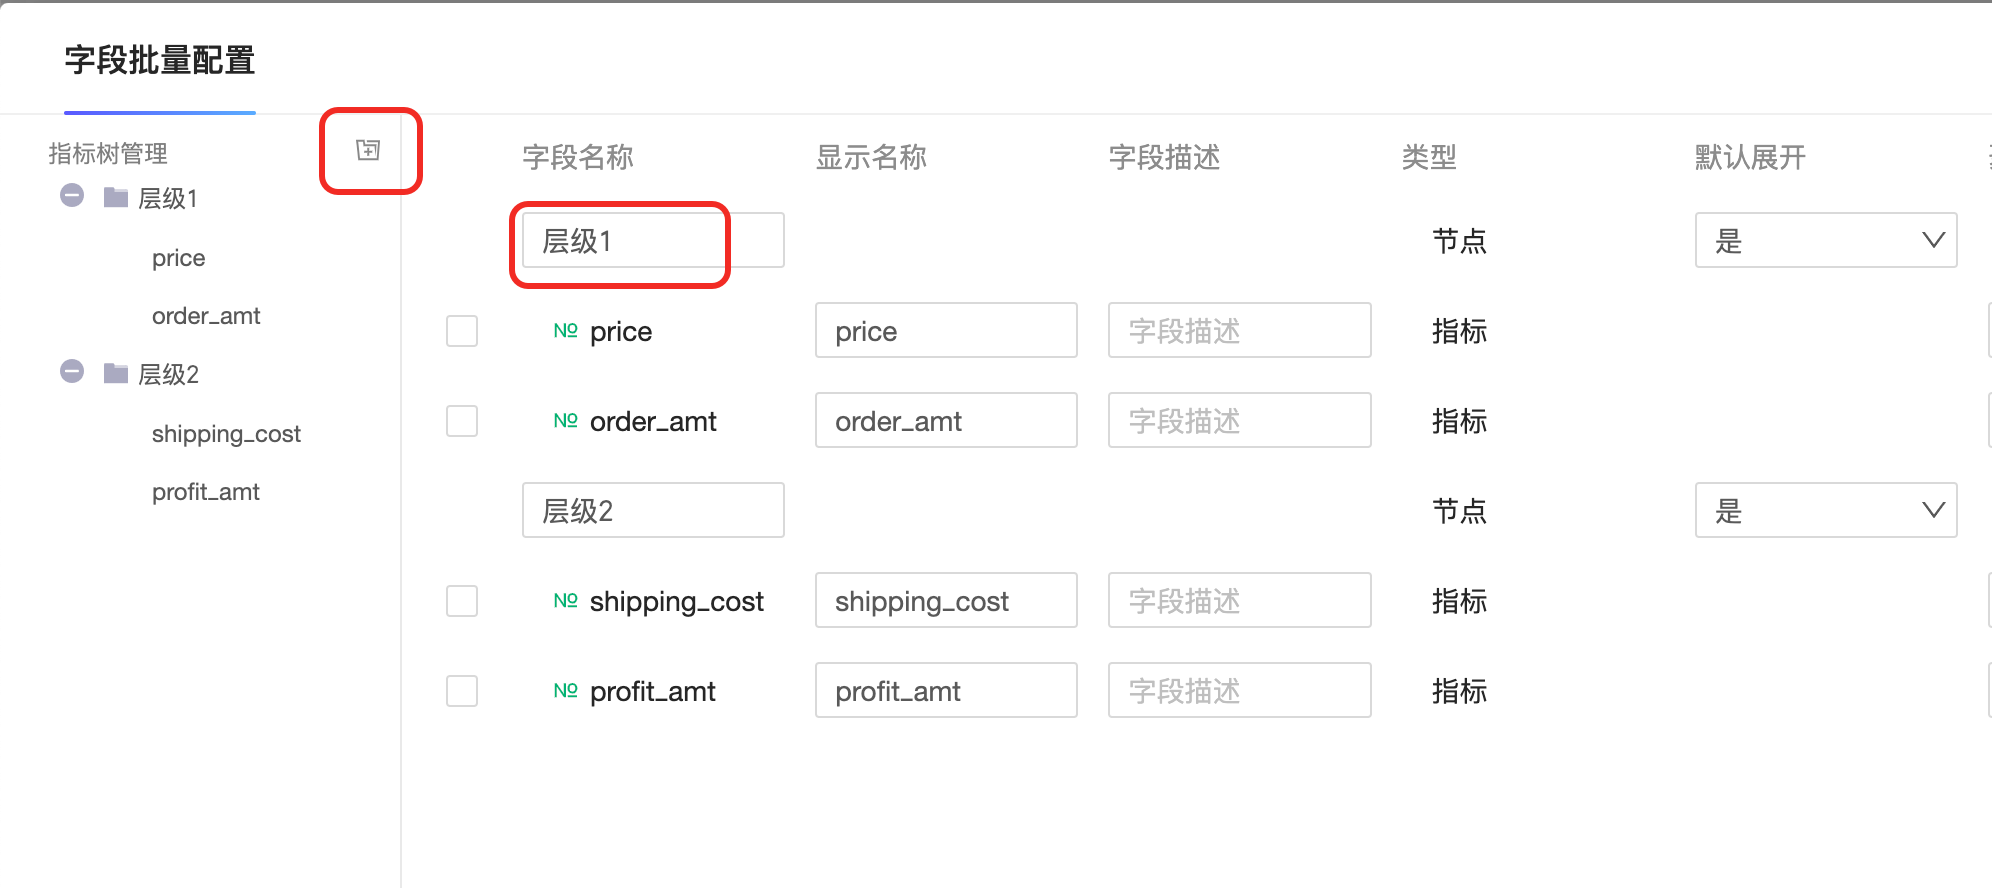Select the shipping_cost row checkbox
This screenshot has width=1992, height=888.
(462, 601)
